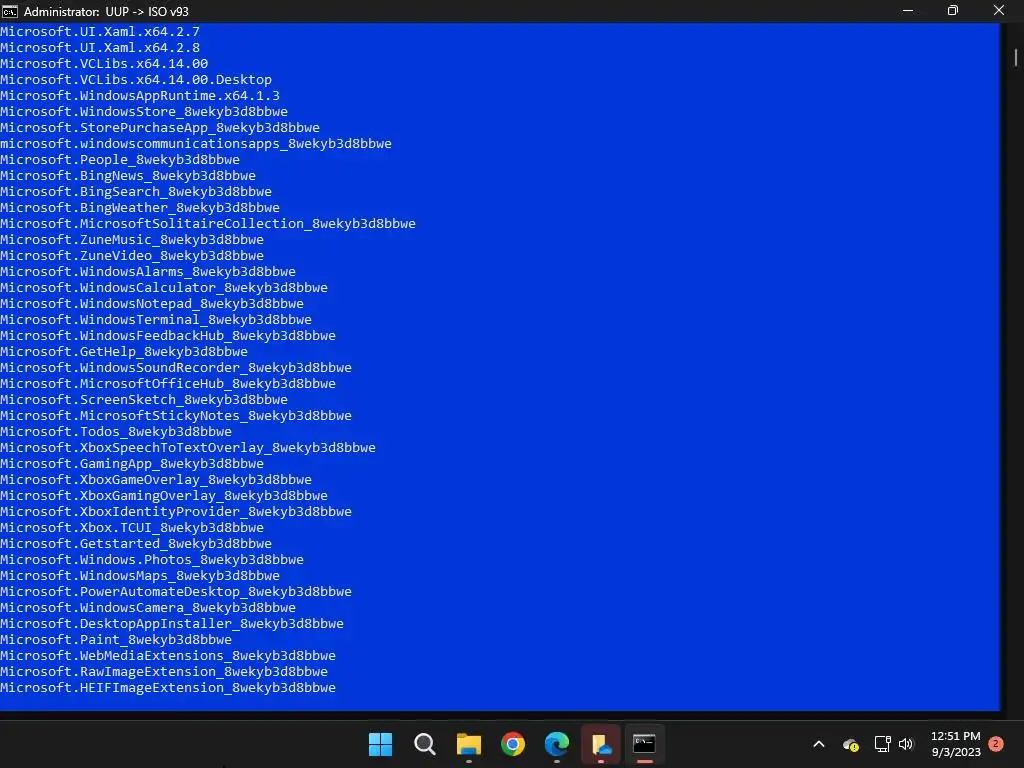Click line Microsoft.WindowsMaps_8wekyb3d8bbwe
This screenshot has width=1024, height=768.
[x=140, y=575]
